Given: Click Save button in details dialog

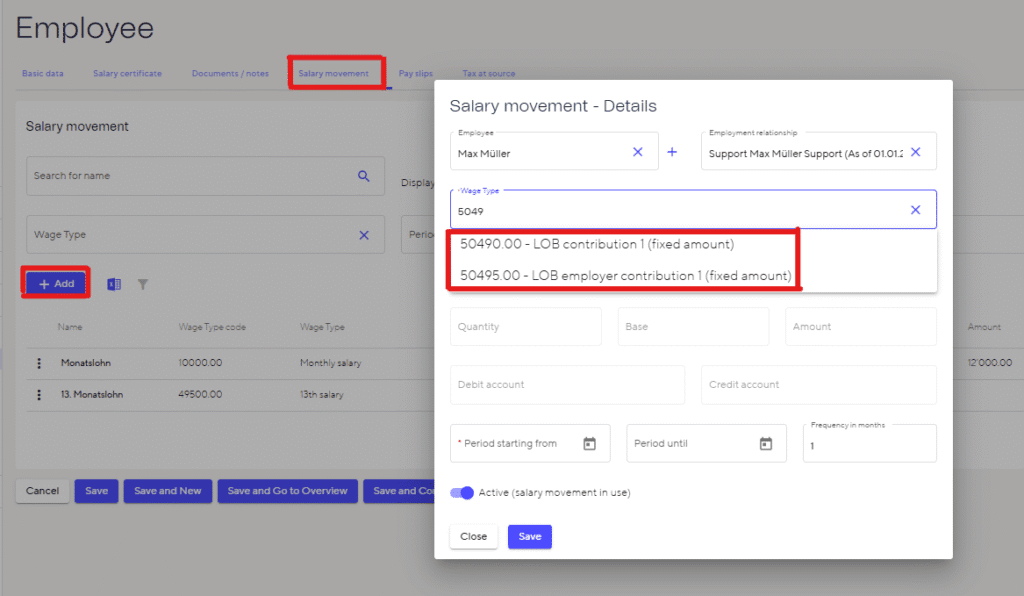Looking at the screenshot, I should 529,537.
